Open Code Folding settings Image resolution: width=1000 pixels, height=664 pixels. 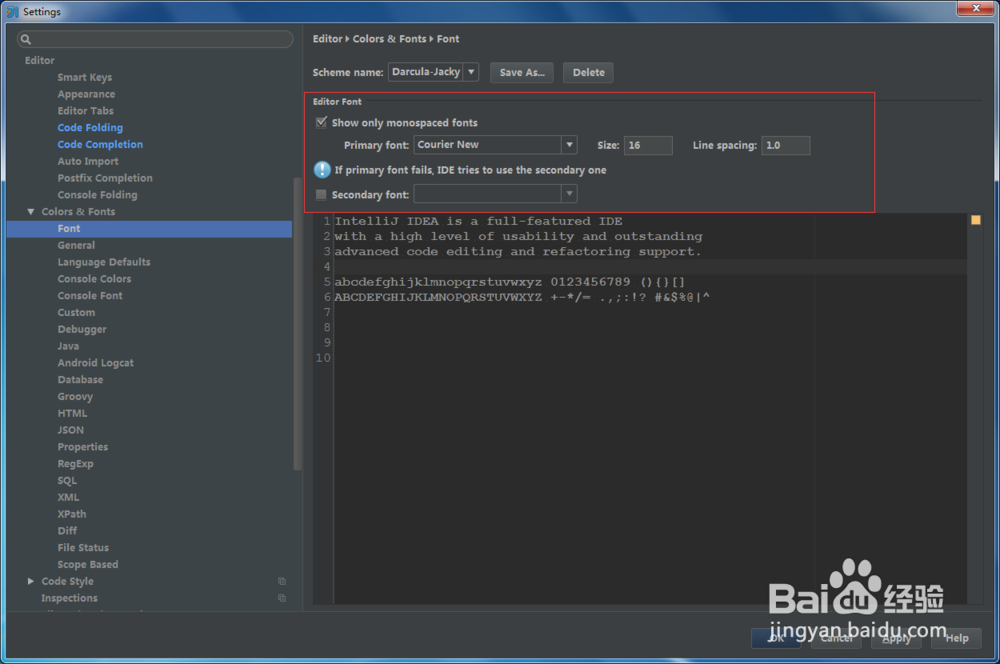coord(90,128)
